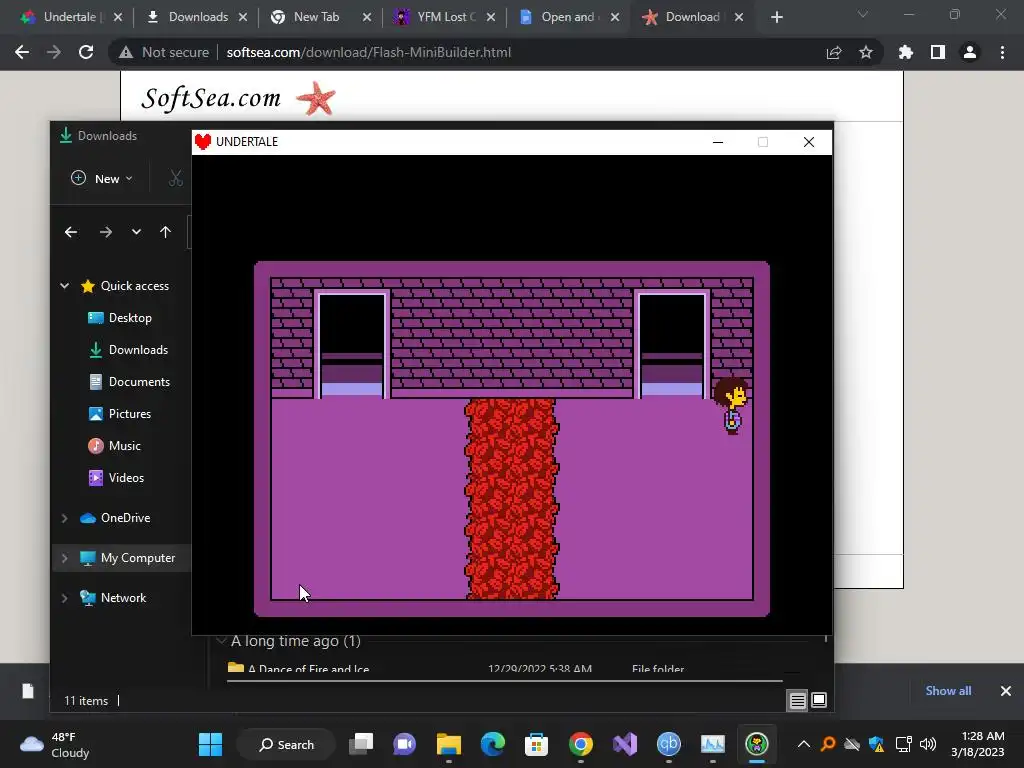This screenshot has width=1024, height=768.
Task: Open the Chrome extensions puzzle icon
Action: tap(906, 52)
